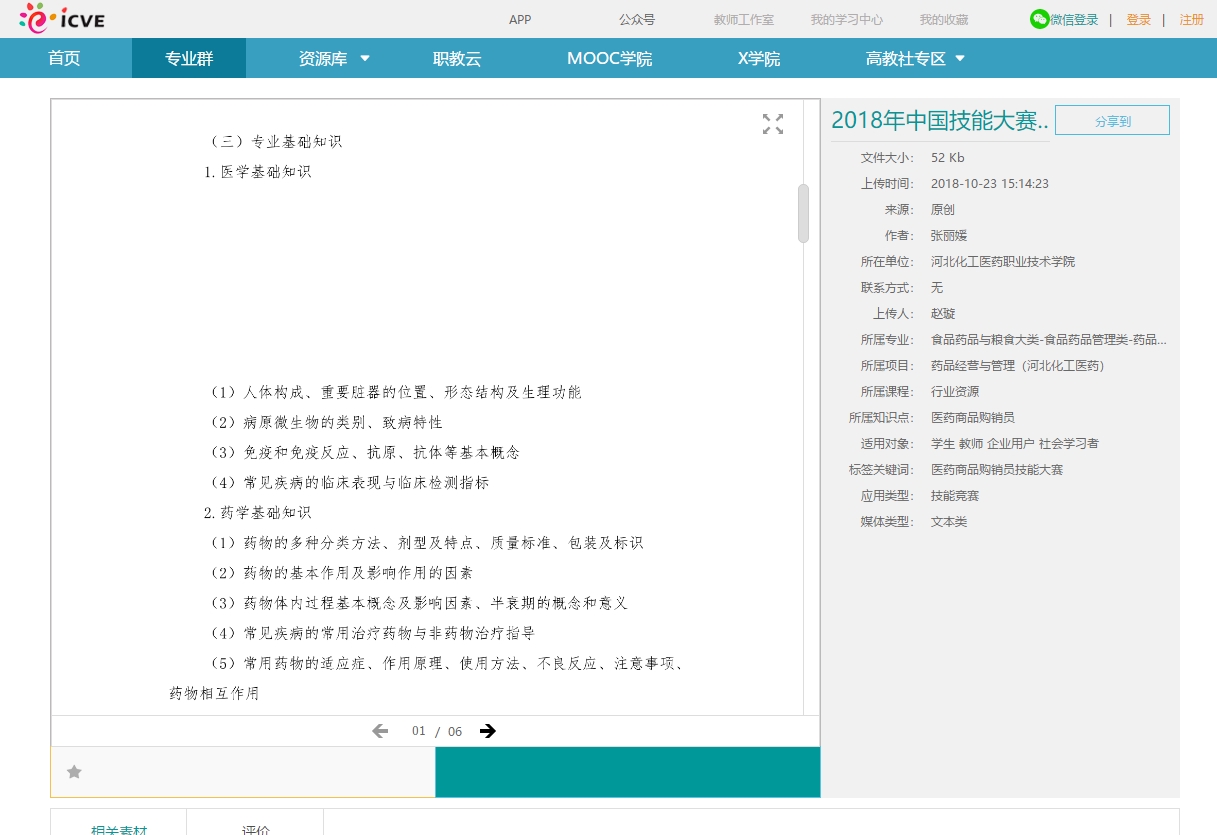The image size is (1217, 835).
Task: Click the 登录 login link
Action: [1138, 19]
